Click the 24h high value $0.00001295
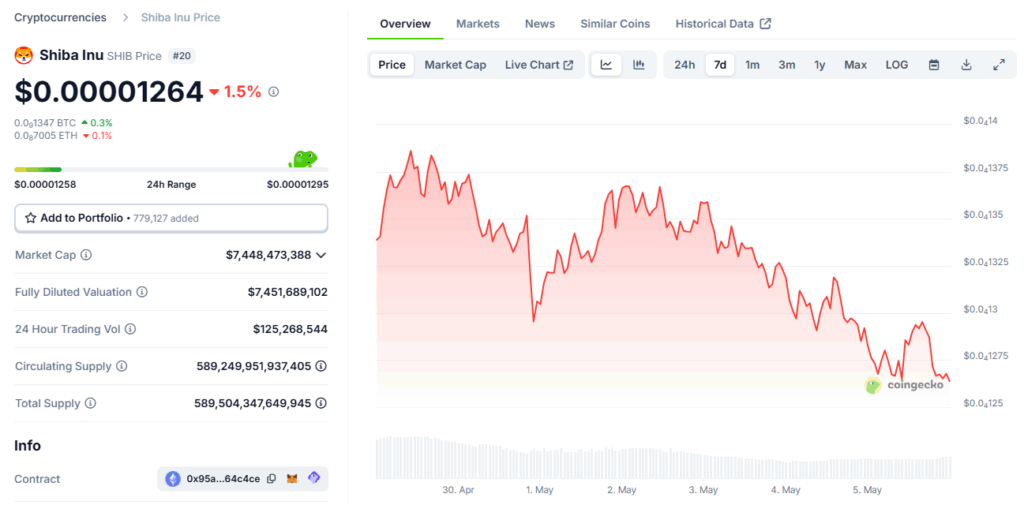The width and height of the screenshot is (1024, 505). [x=297, y=184]
